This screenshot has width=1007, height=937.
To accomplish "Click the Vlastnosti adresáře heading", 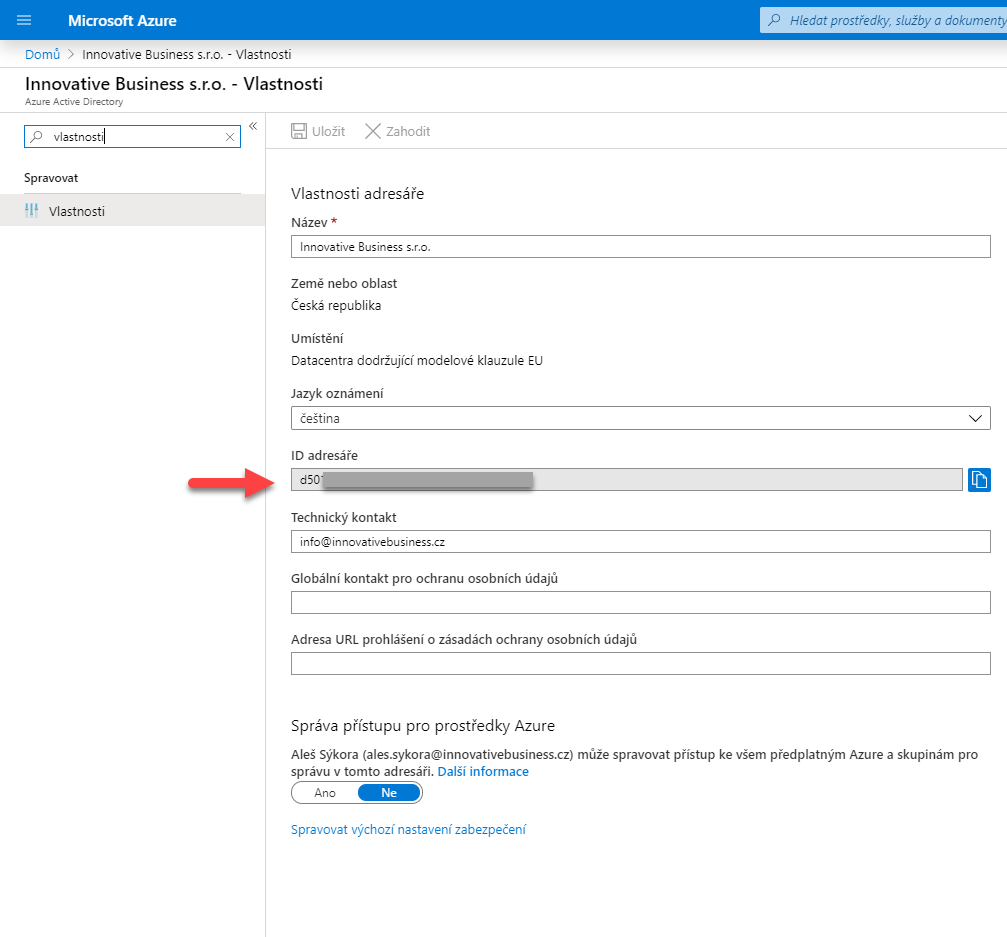I will tap(357, 193).
